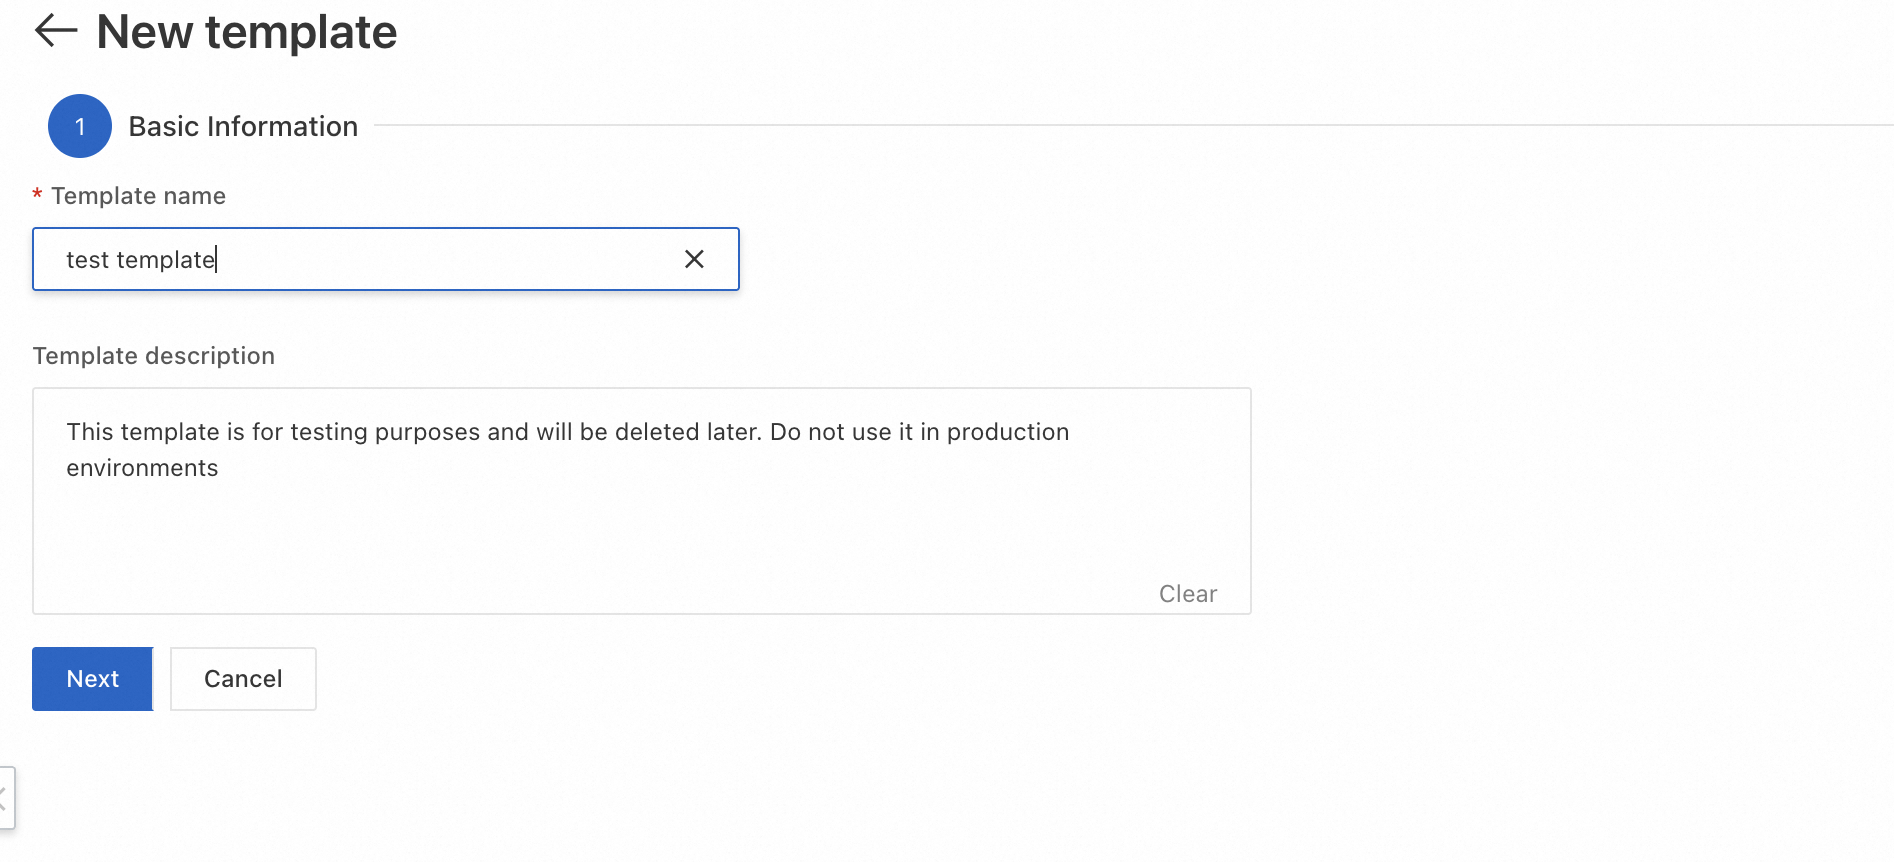Click the red required asterisk marker

coord(37,195)
